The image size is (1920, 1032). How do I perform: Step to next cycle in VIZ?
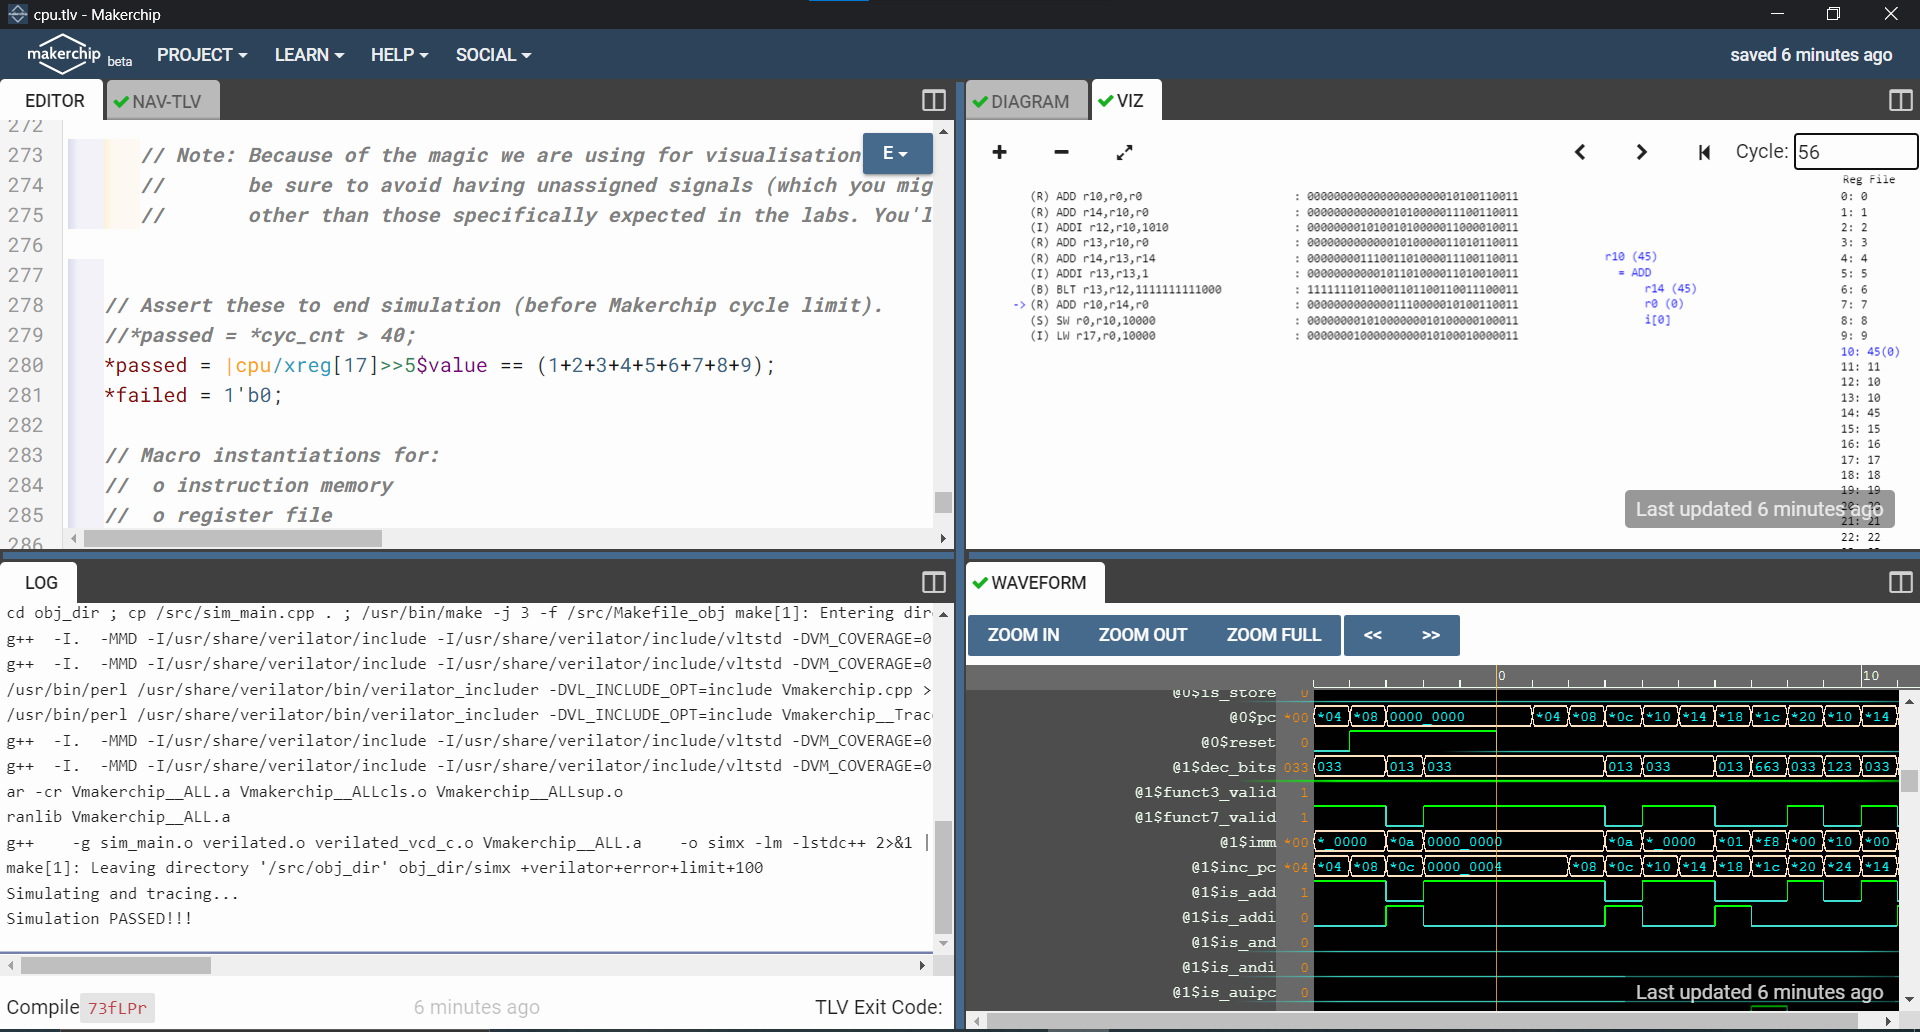1641,152
